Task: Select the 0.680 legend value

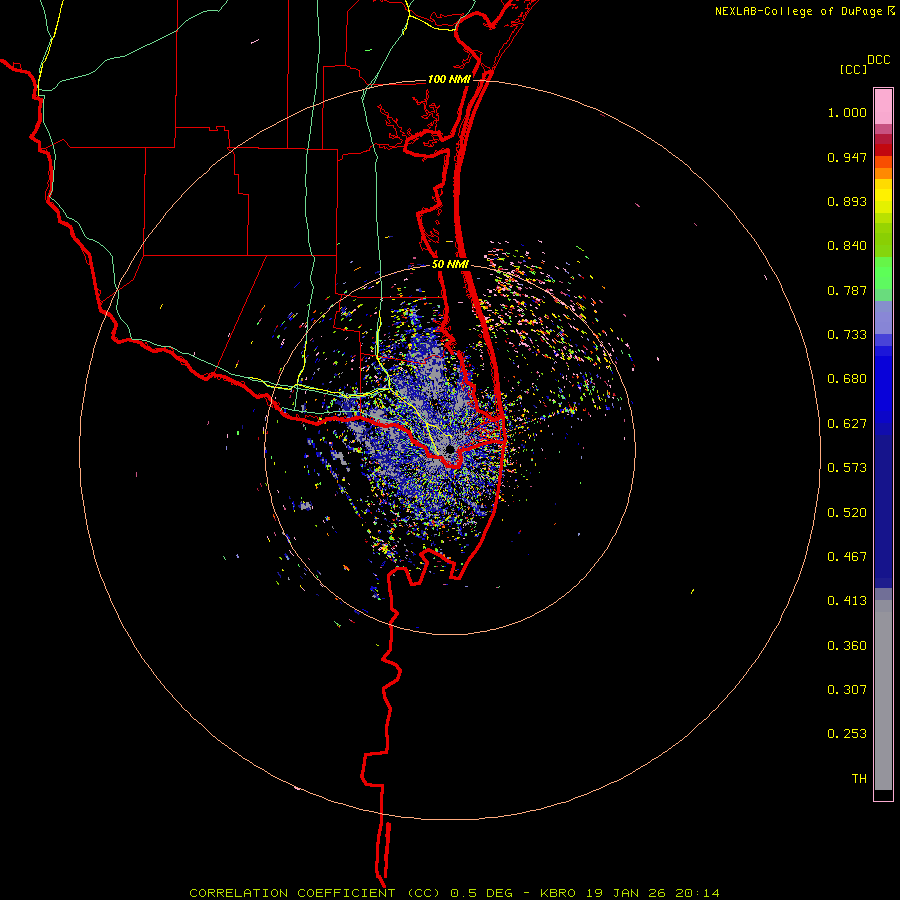Action: tap(847, 379)
